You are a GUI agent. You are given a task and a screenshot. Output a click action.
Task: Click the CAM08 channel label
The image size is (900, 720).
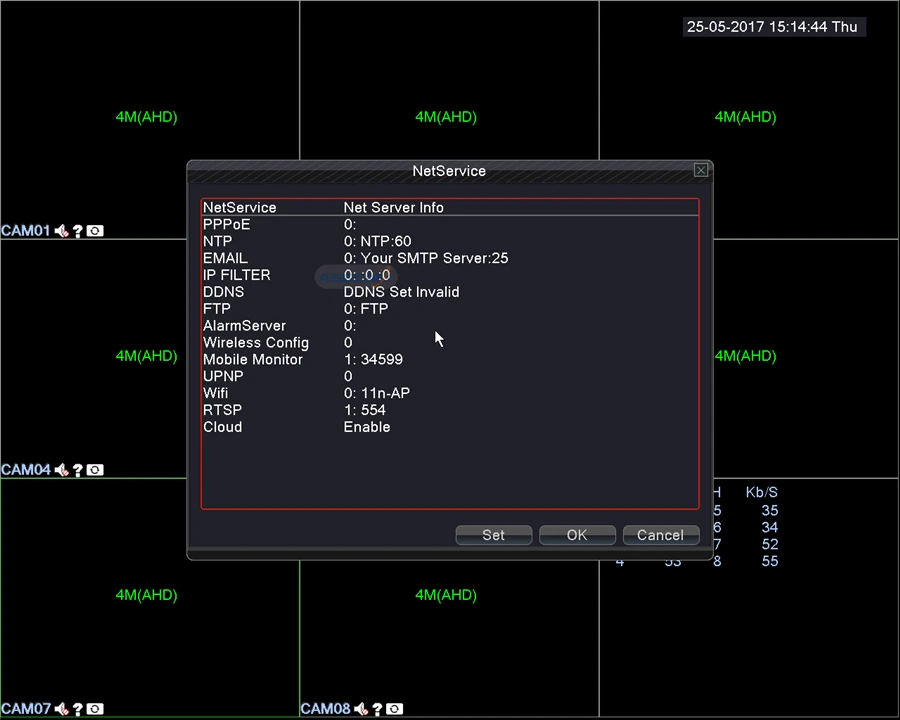(x=325, y=709)
